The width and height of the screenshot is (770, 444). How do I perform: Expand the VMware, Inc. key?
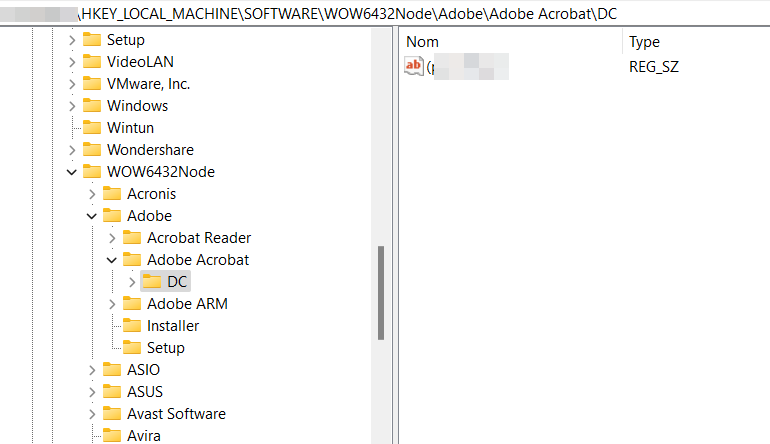(72, 84)
